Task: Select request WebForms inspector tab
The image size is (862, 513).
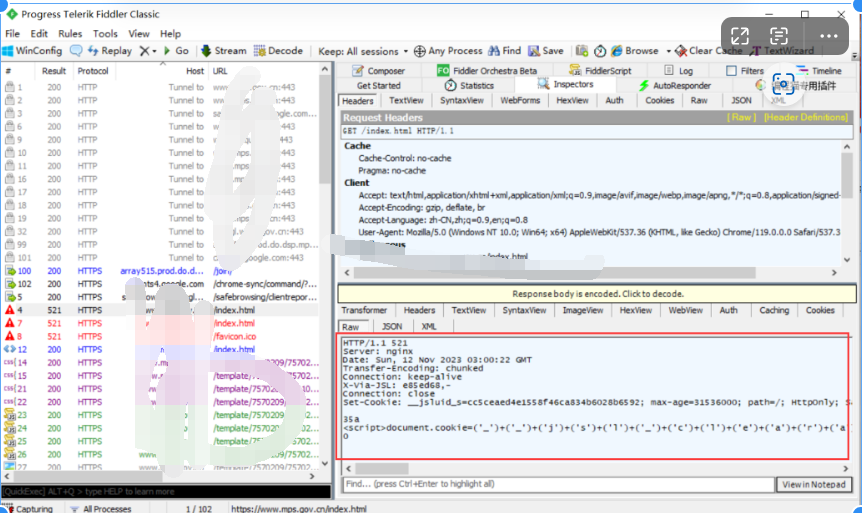Action: tap(520, 101)
